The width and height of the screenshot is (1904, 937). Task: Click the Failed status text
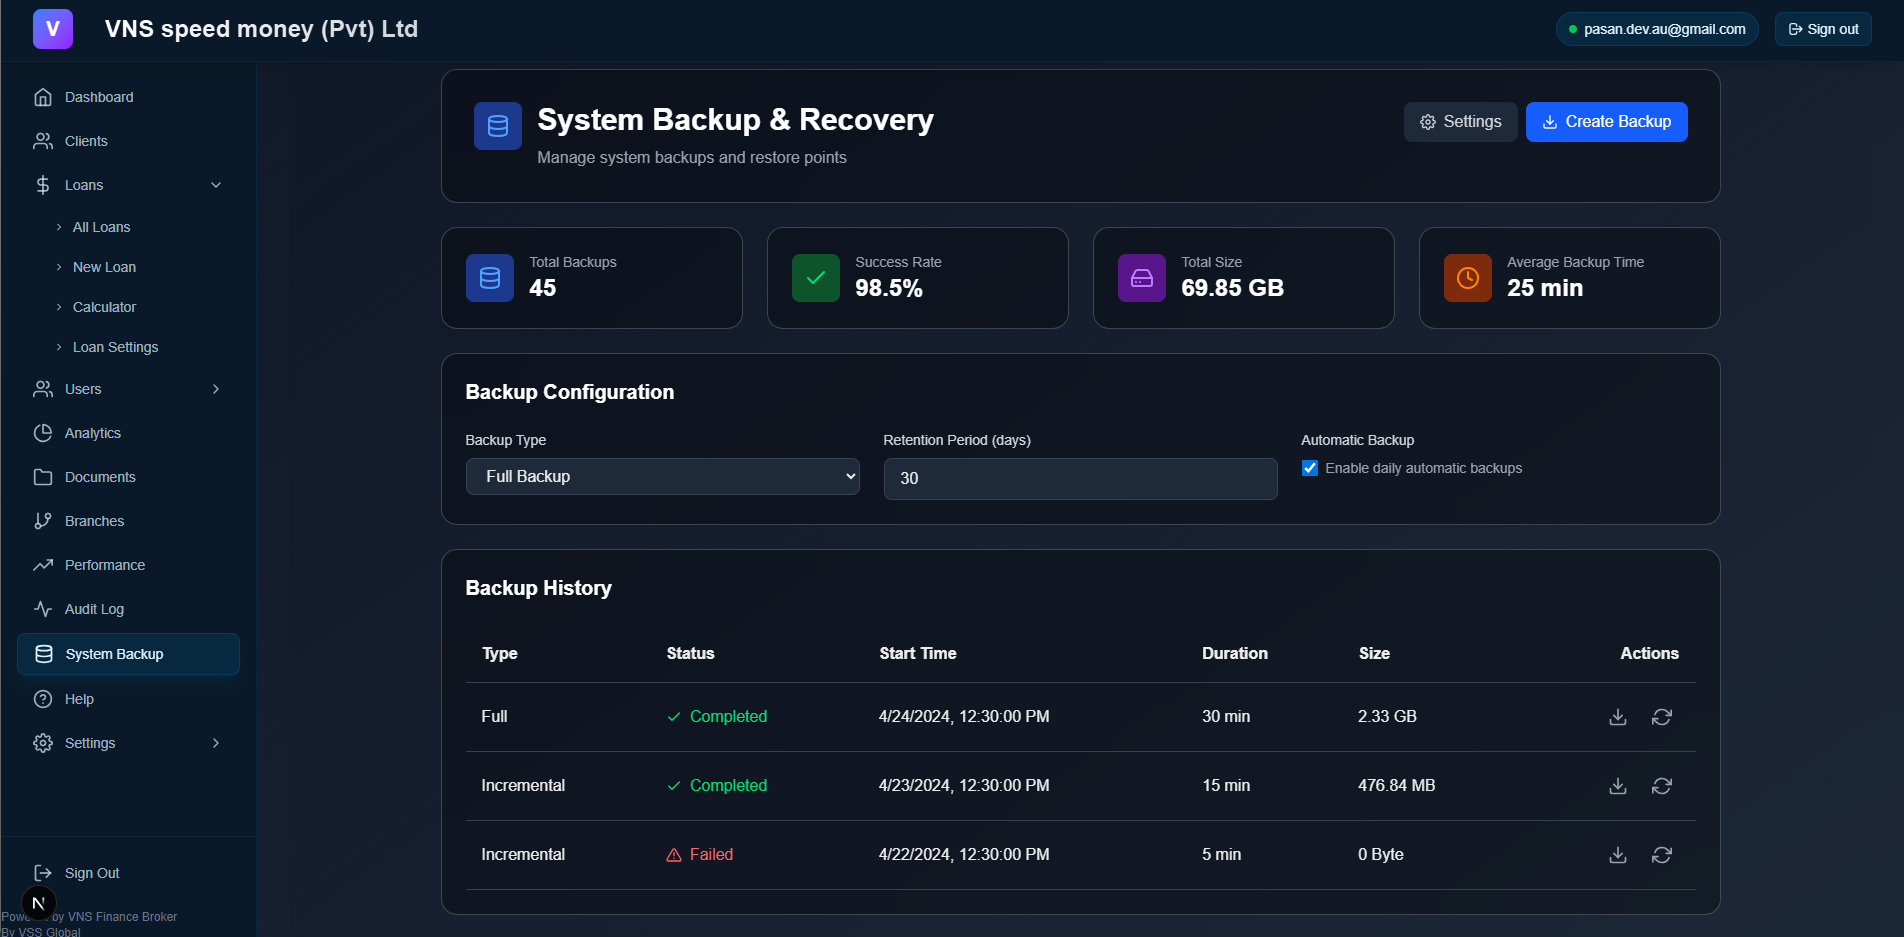click(x=711, y=854)
